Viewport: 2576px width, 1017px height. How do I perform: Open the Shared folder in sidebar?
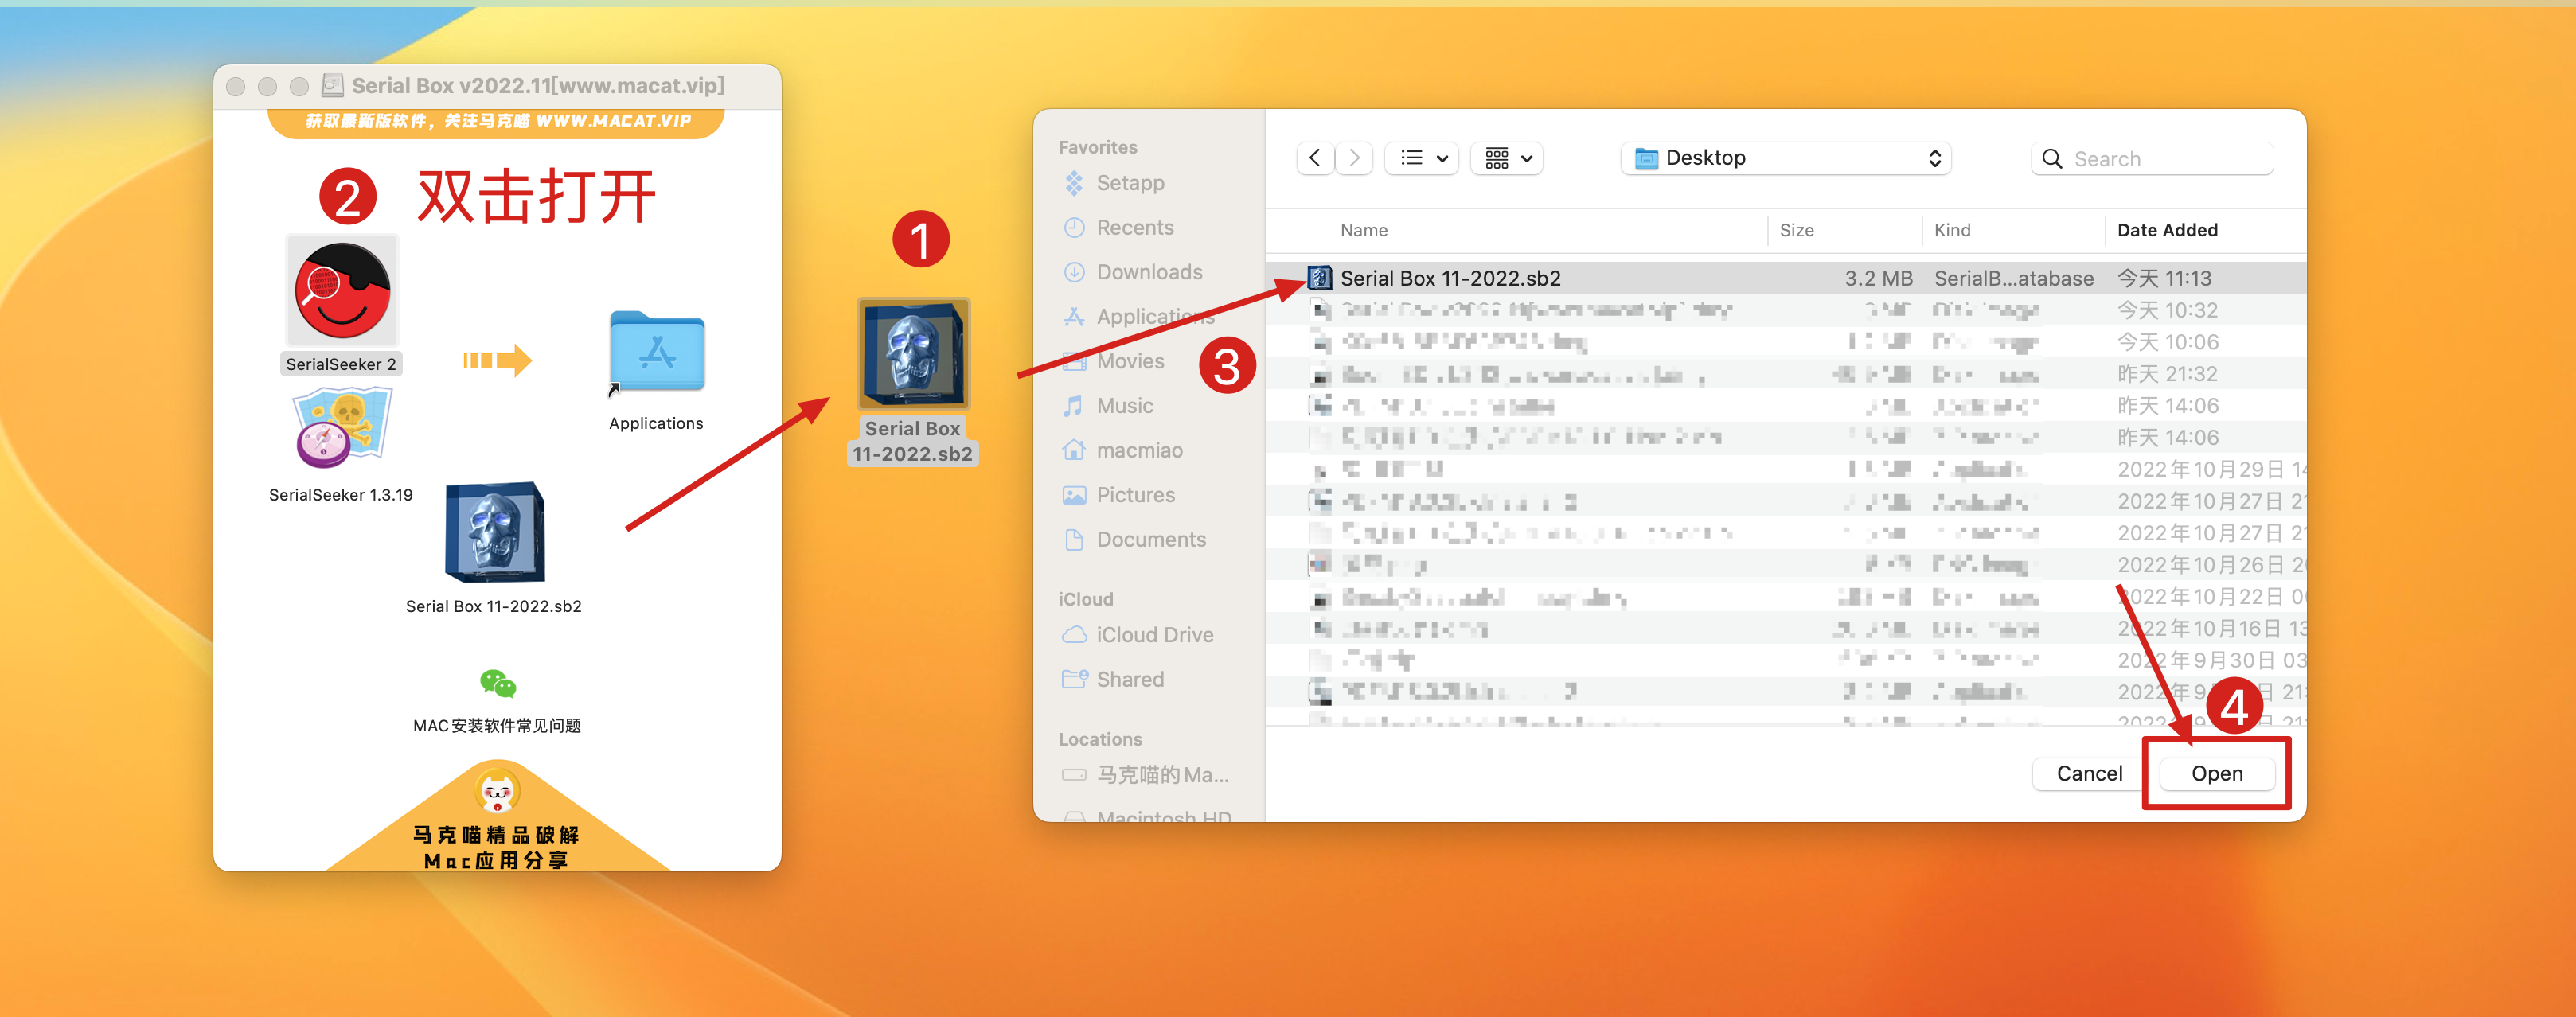click(x=1130, y=680)
